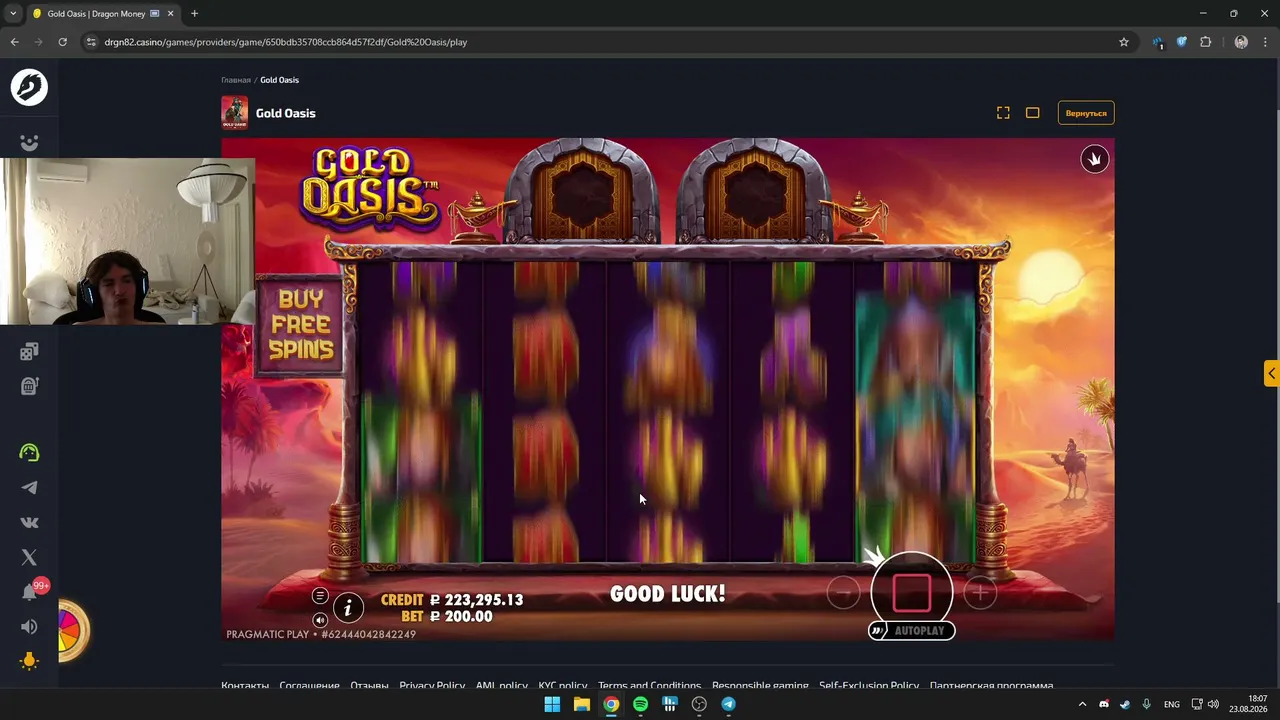The height and width of the screenshot is (720, 1280).
Task: Show hidden system tray icons
Action: 1082,704
